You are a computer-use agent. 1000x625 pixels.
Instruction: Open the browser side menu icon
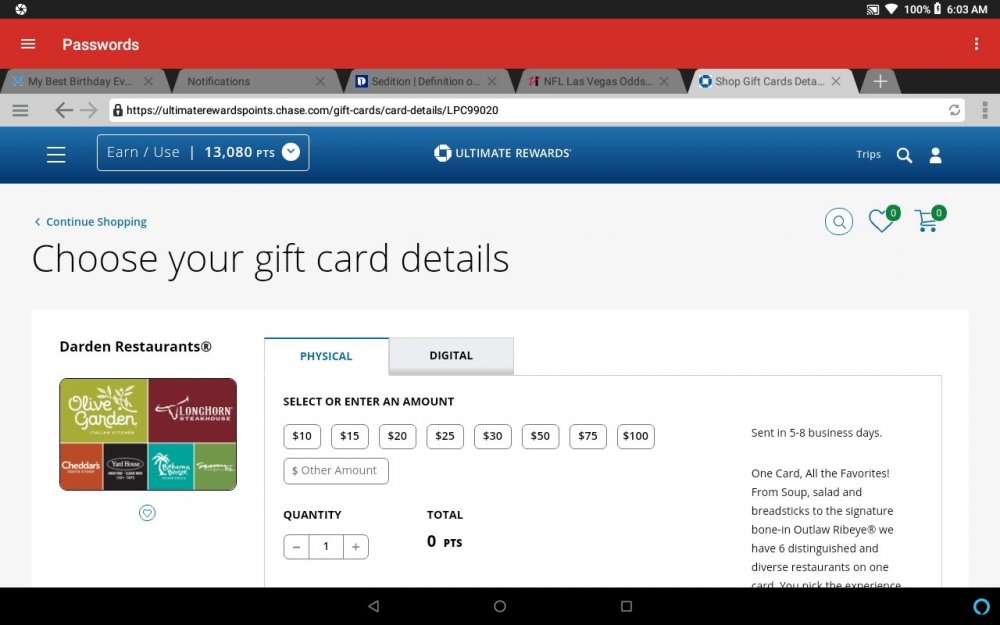point(20,110)
